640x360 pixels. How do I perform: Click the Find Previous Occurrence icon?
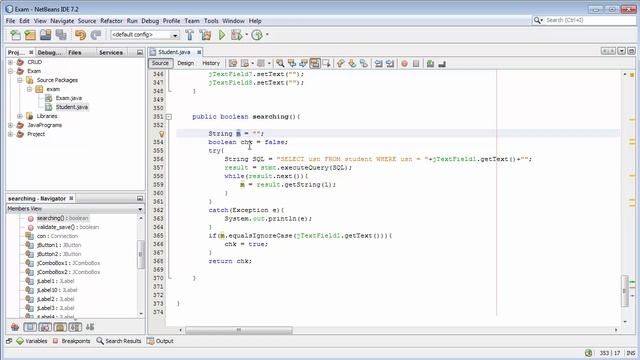291,63
